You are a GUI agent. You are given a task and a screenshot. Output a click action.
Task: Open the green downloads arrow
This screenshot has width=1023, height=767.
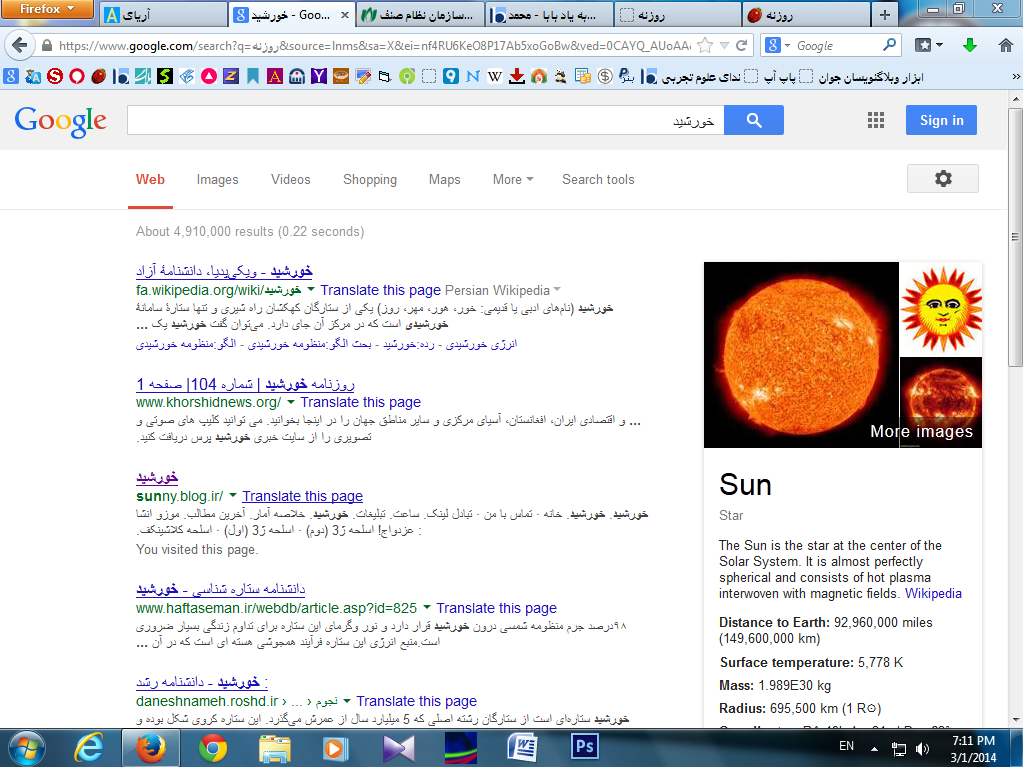pos(969,46)
